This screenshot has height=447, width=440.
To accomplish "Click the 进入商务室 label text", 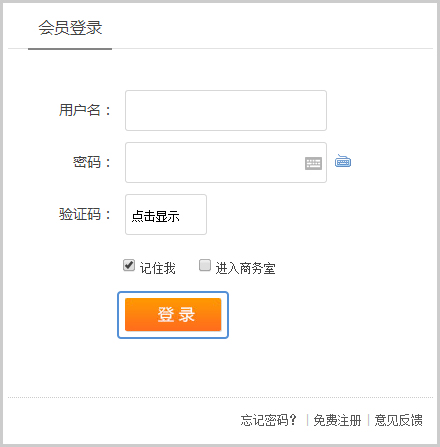I will pyautogui.click(x=246, y=268).
